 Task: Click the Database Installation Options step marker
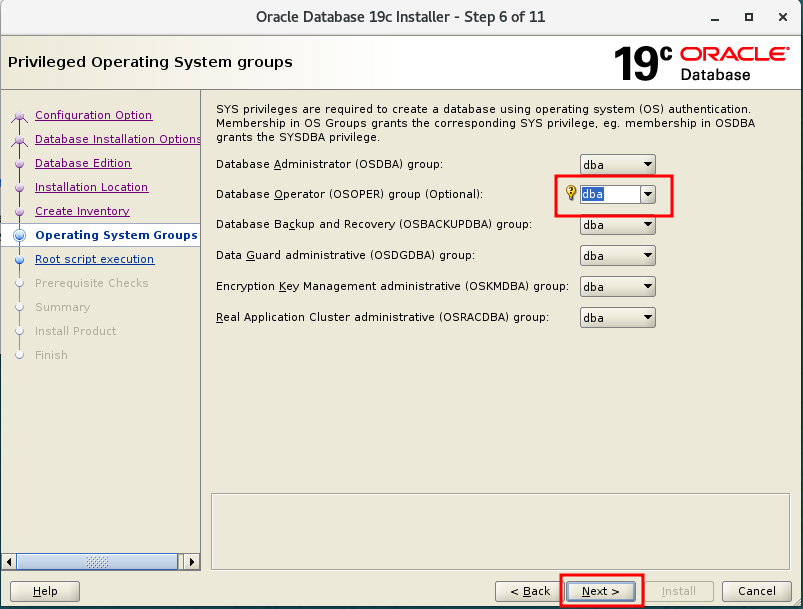click(19, 140)
